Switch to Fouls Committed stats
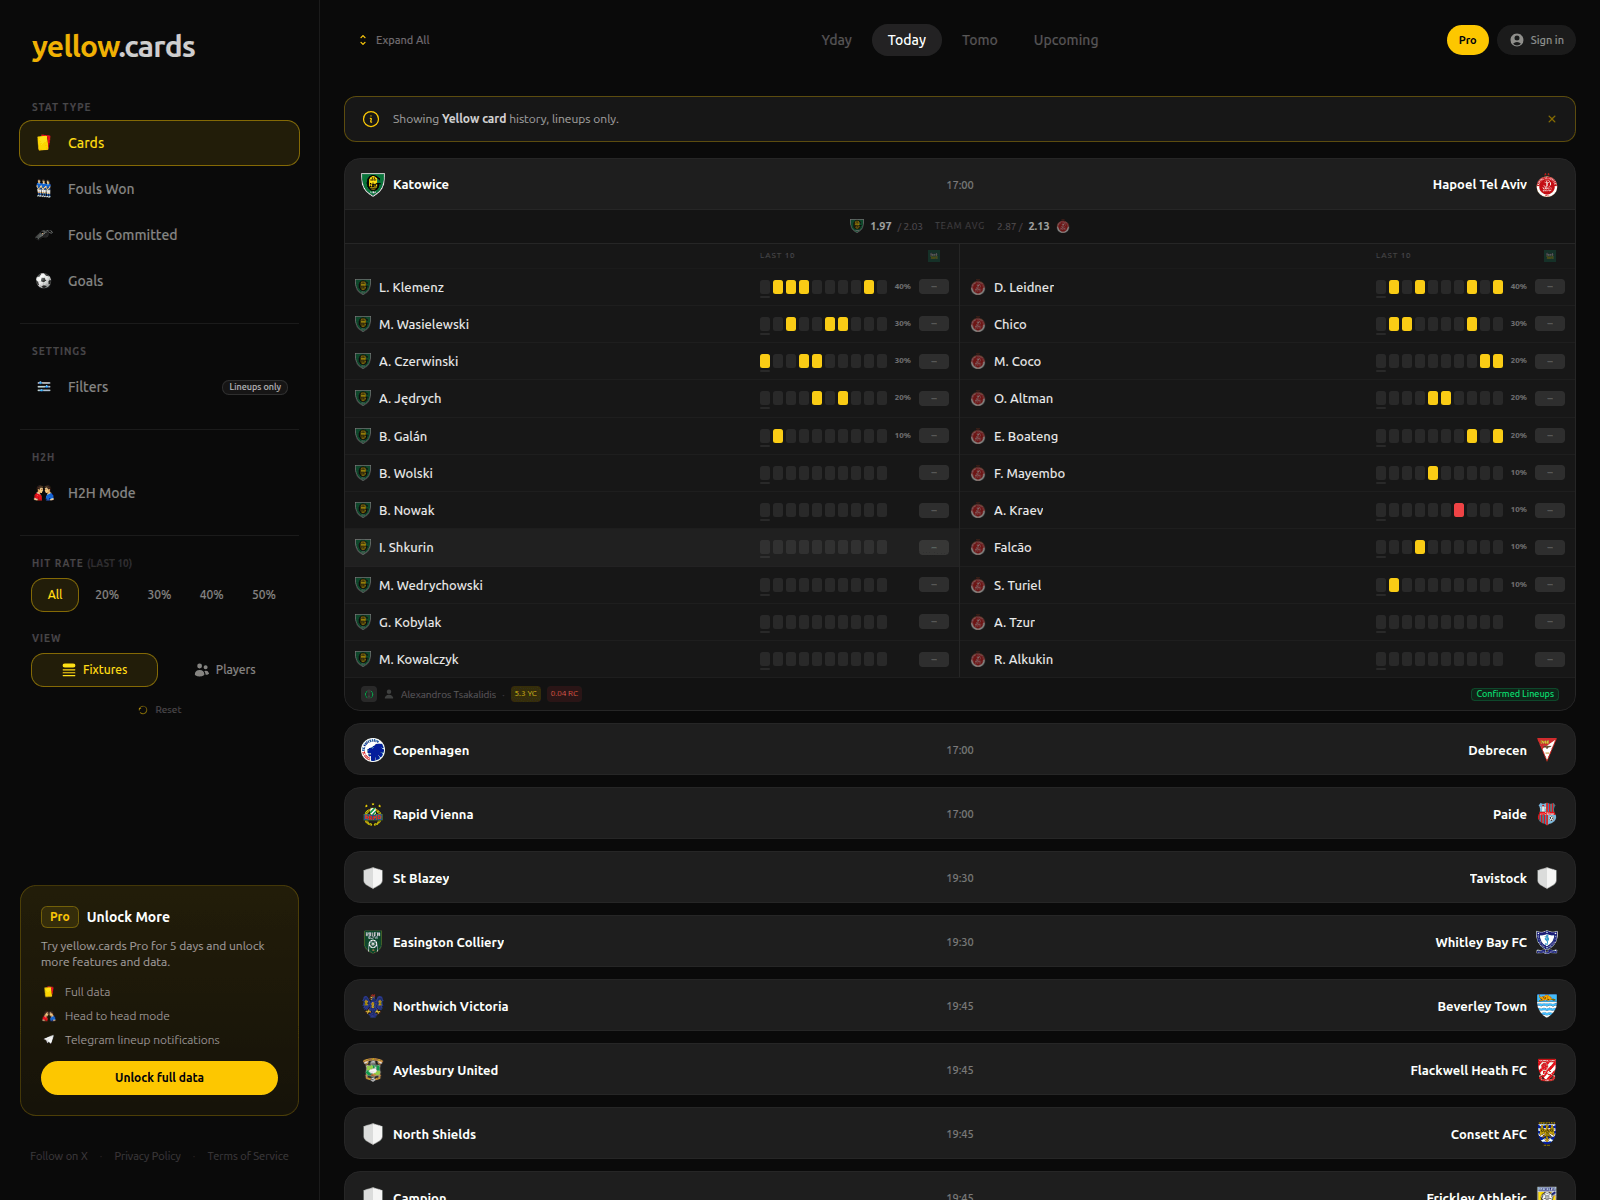1600x1200 pixels. point(159,235)
